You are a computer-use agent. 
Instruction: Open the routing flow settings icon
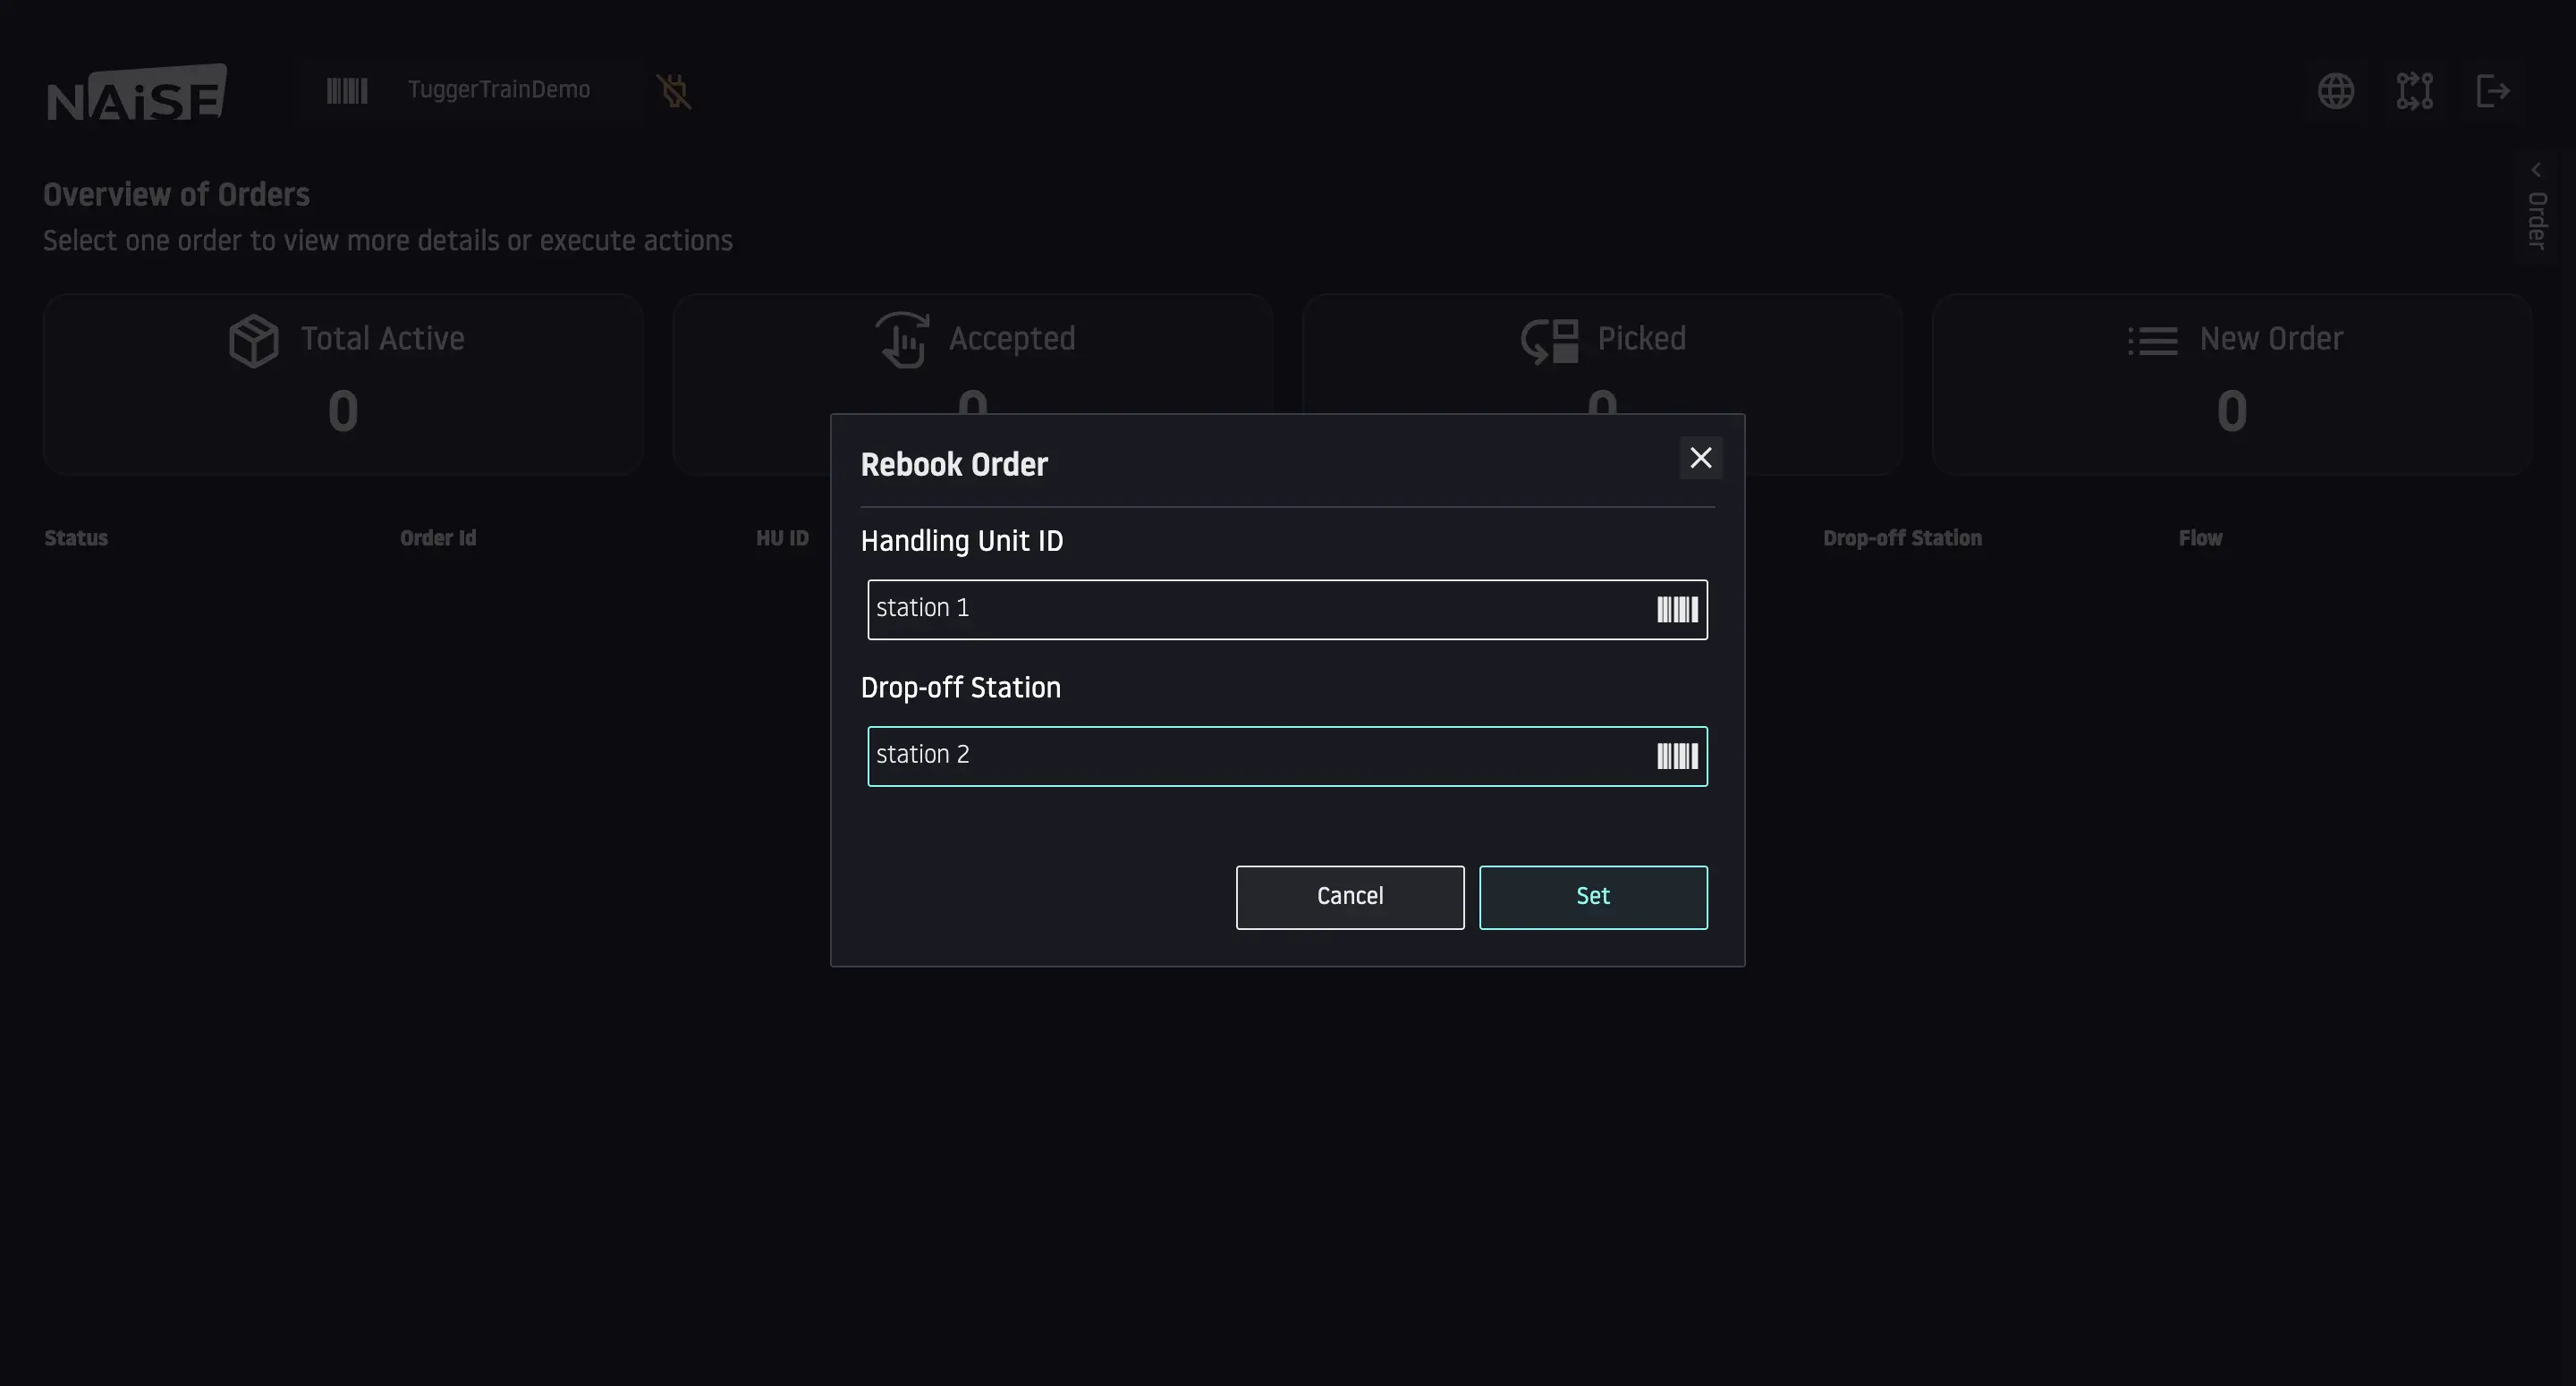coord(2414,91)
